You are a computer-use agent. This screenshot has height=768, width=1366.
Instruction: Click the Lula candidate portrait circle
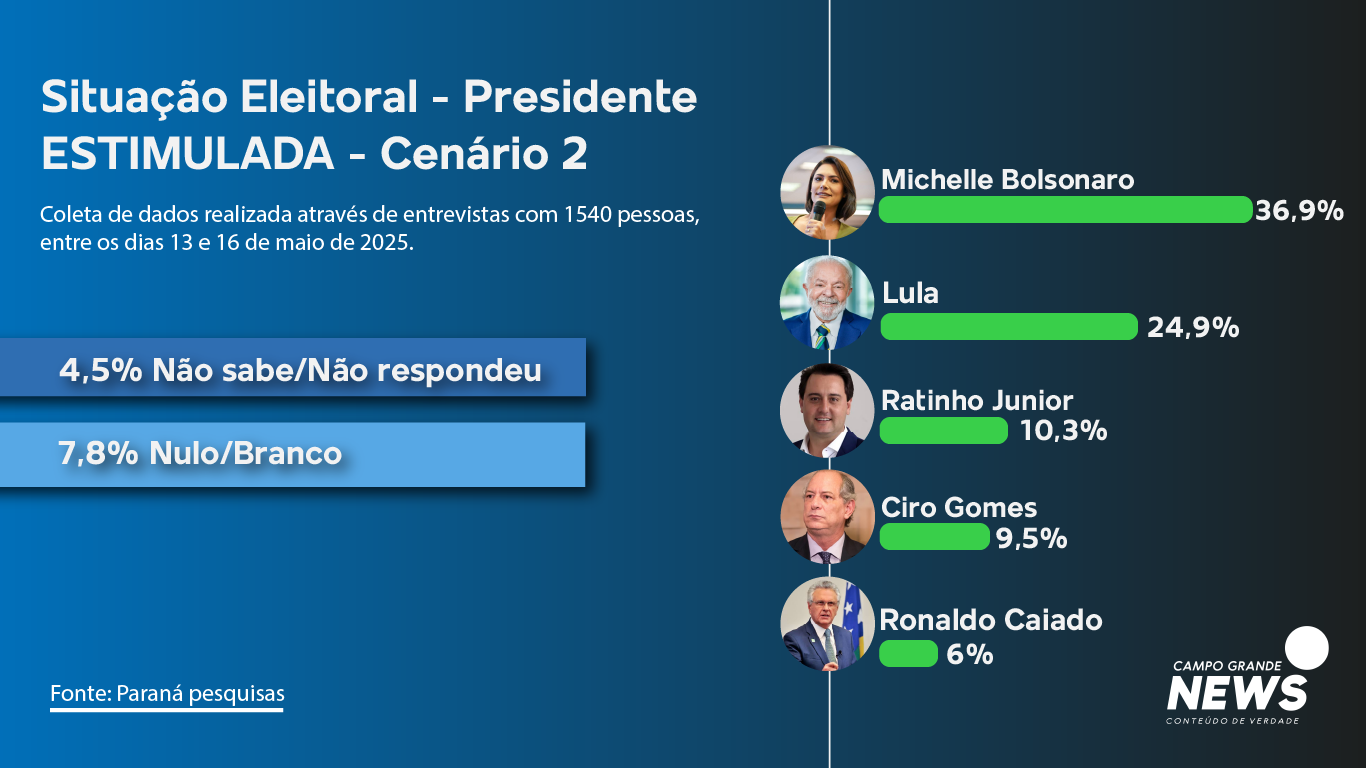827,302
